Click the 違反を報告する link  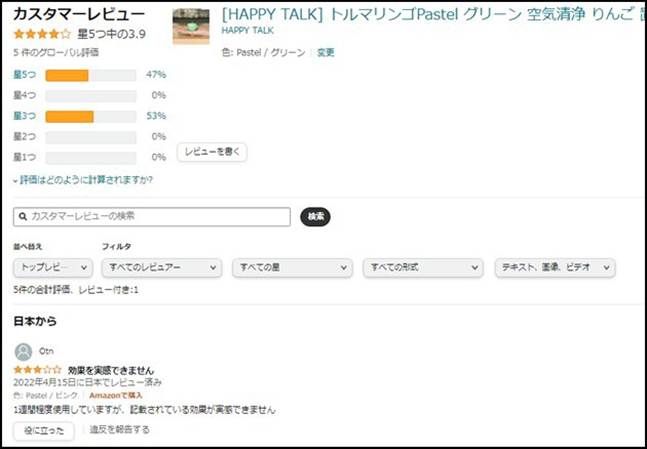[x=119, y=430]
